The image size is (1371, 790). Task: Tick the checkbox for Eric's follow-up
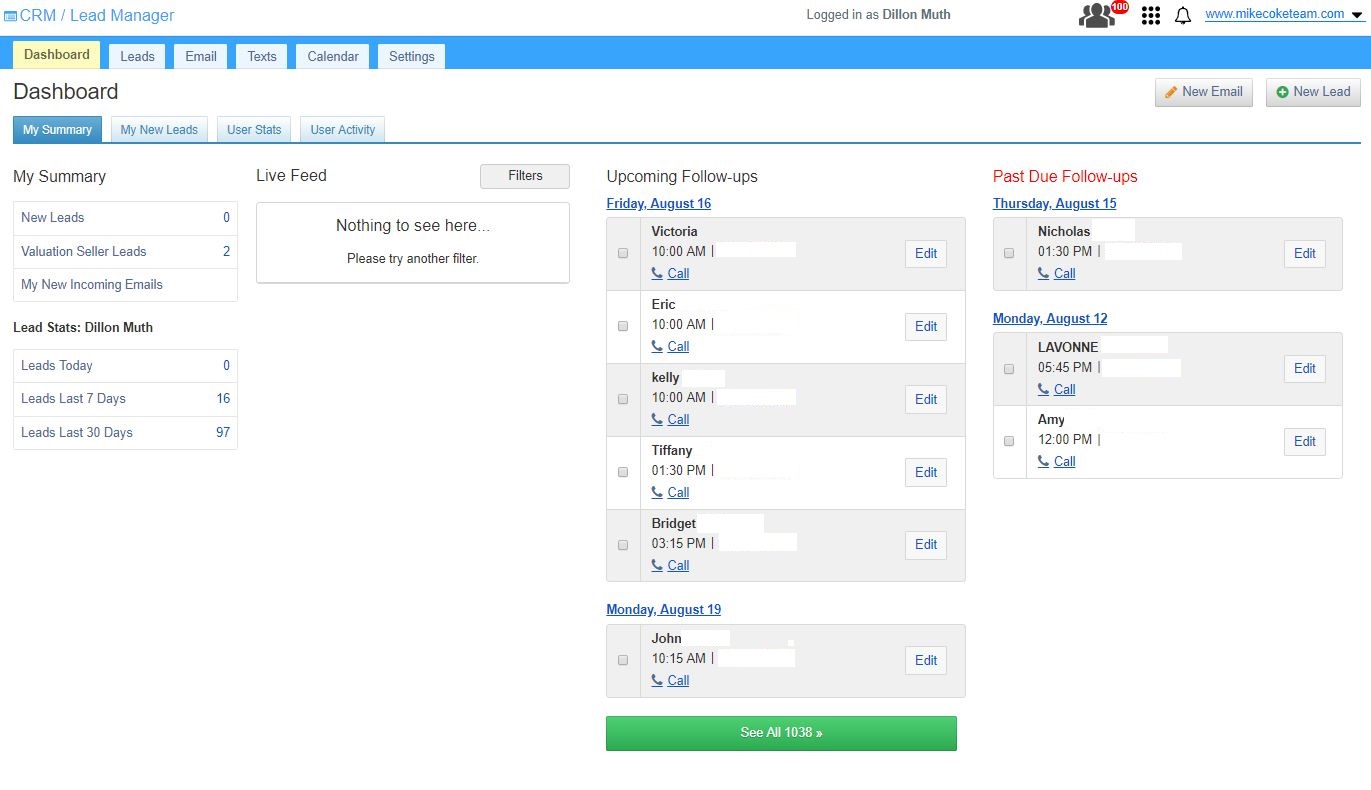point(623,326)
